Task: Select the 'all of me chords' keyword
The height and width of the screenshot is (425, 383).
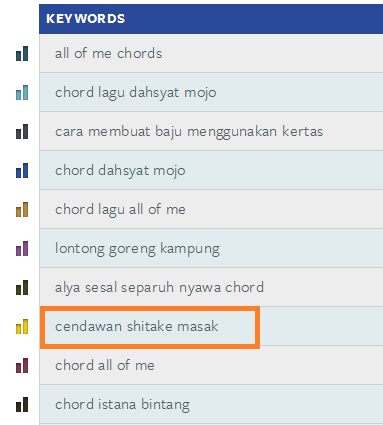Action: pos(108,53)
